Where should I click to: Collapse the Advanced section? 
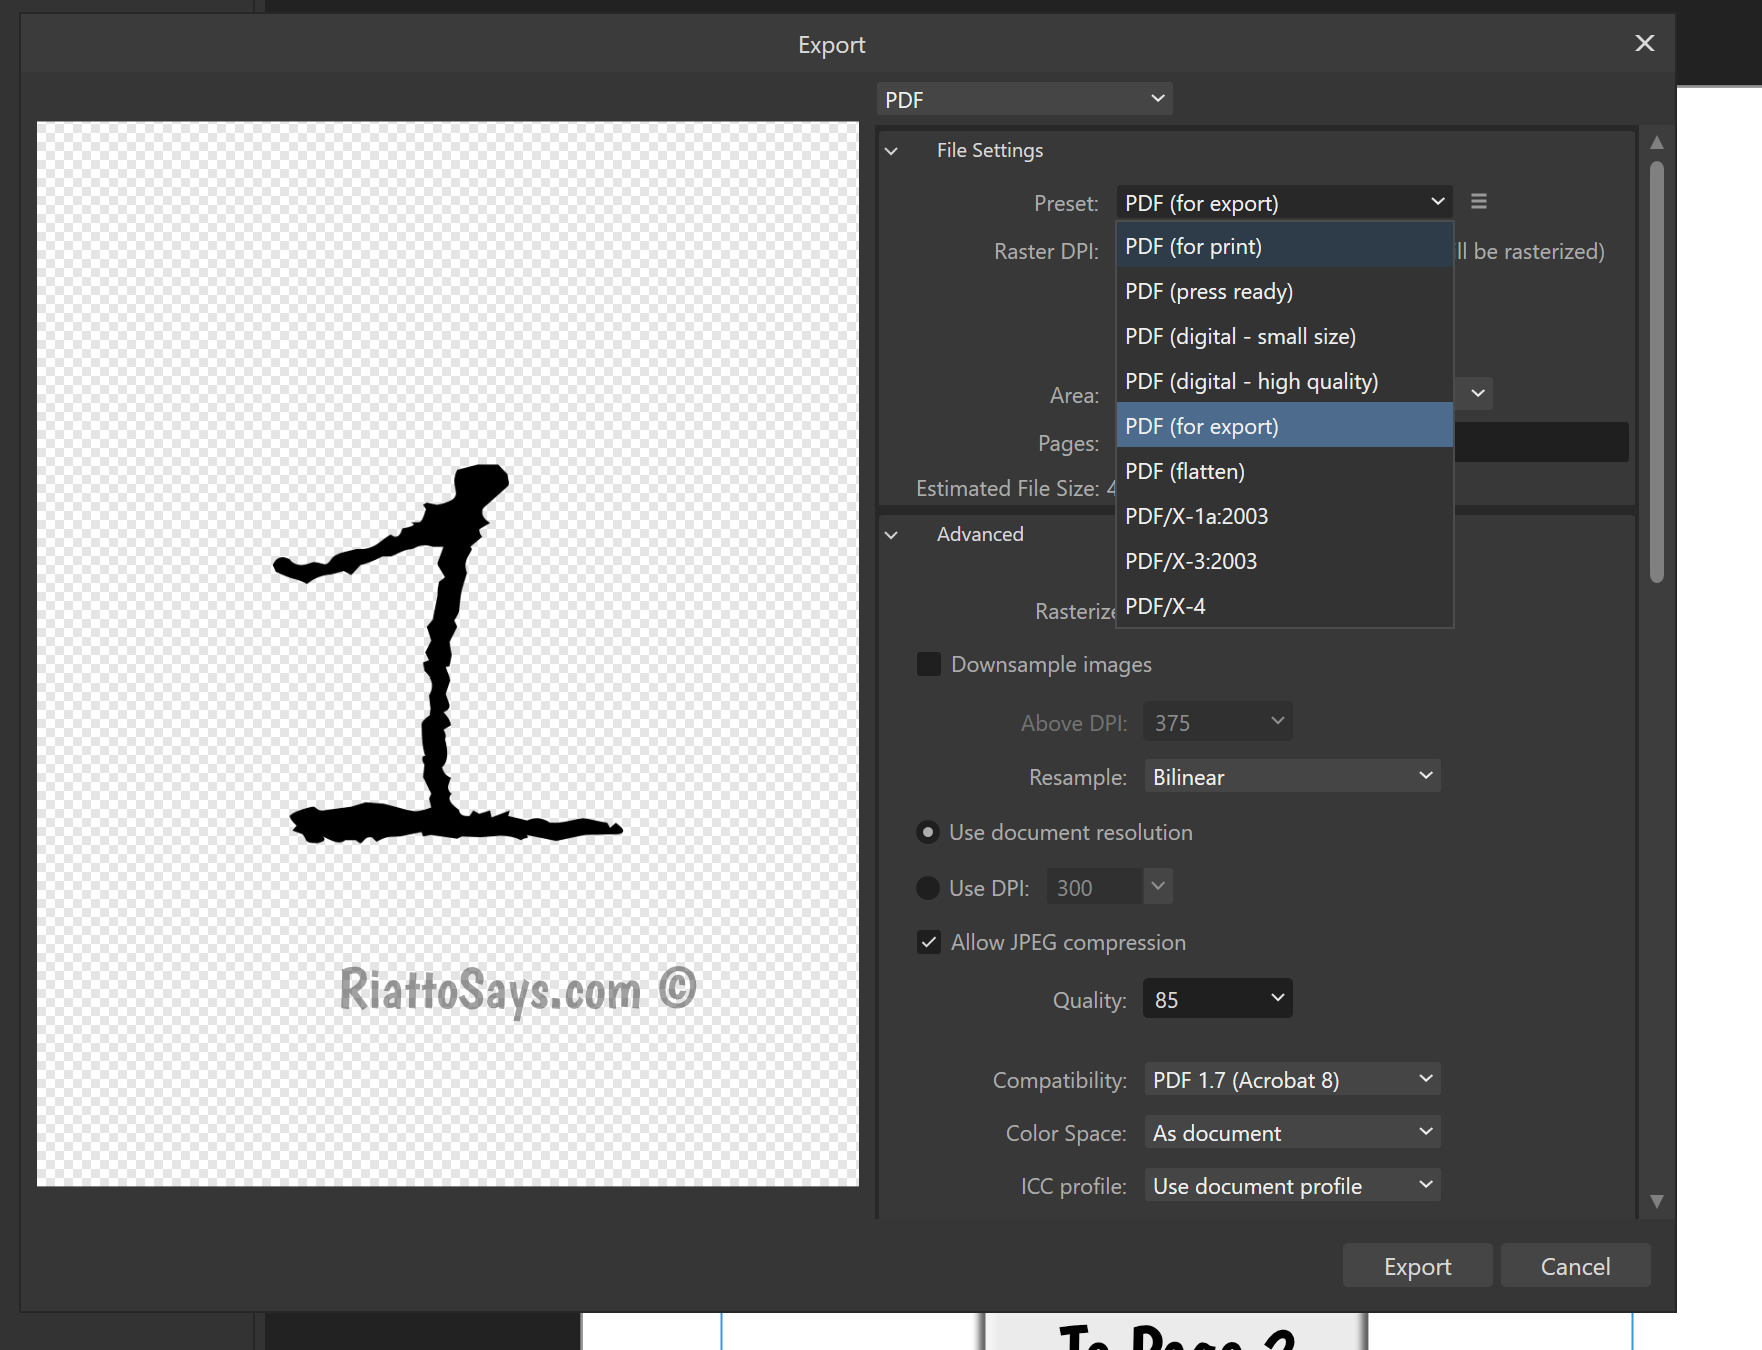[x=891, y=535]
